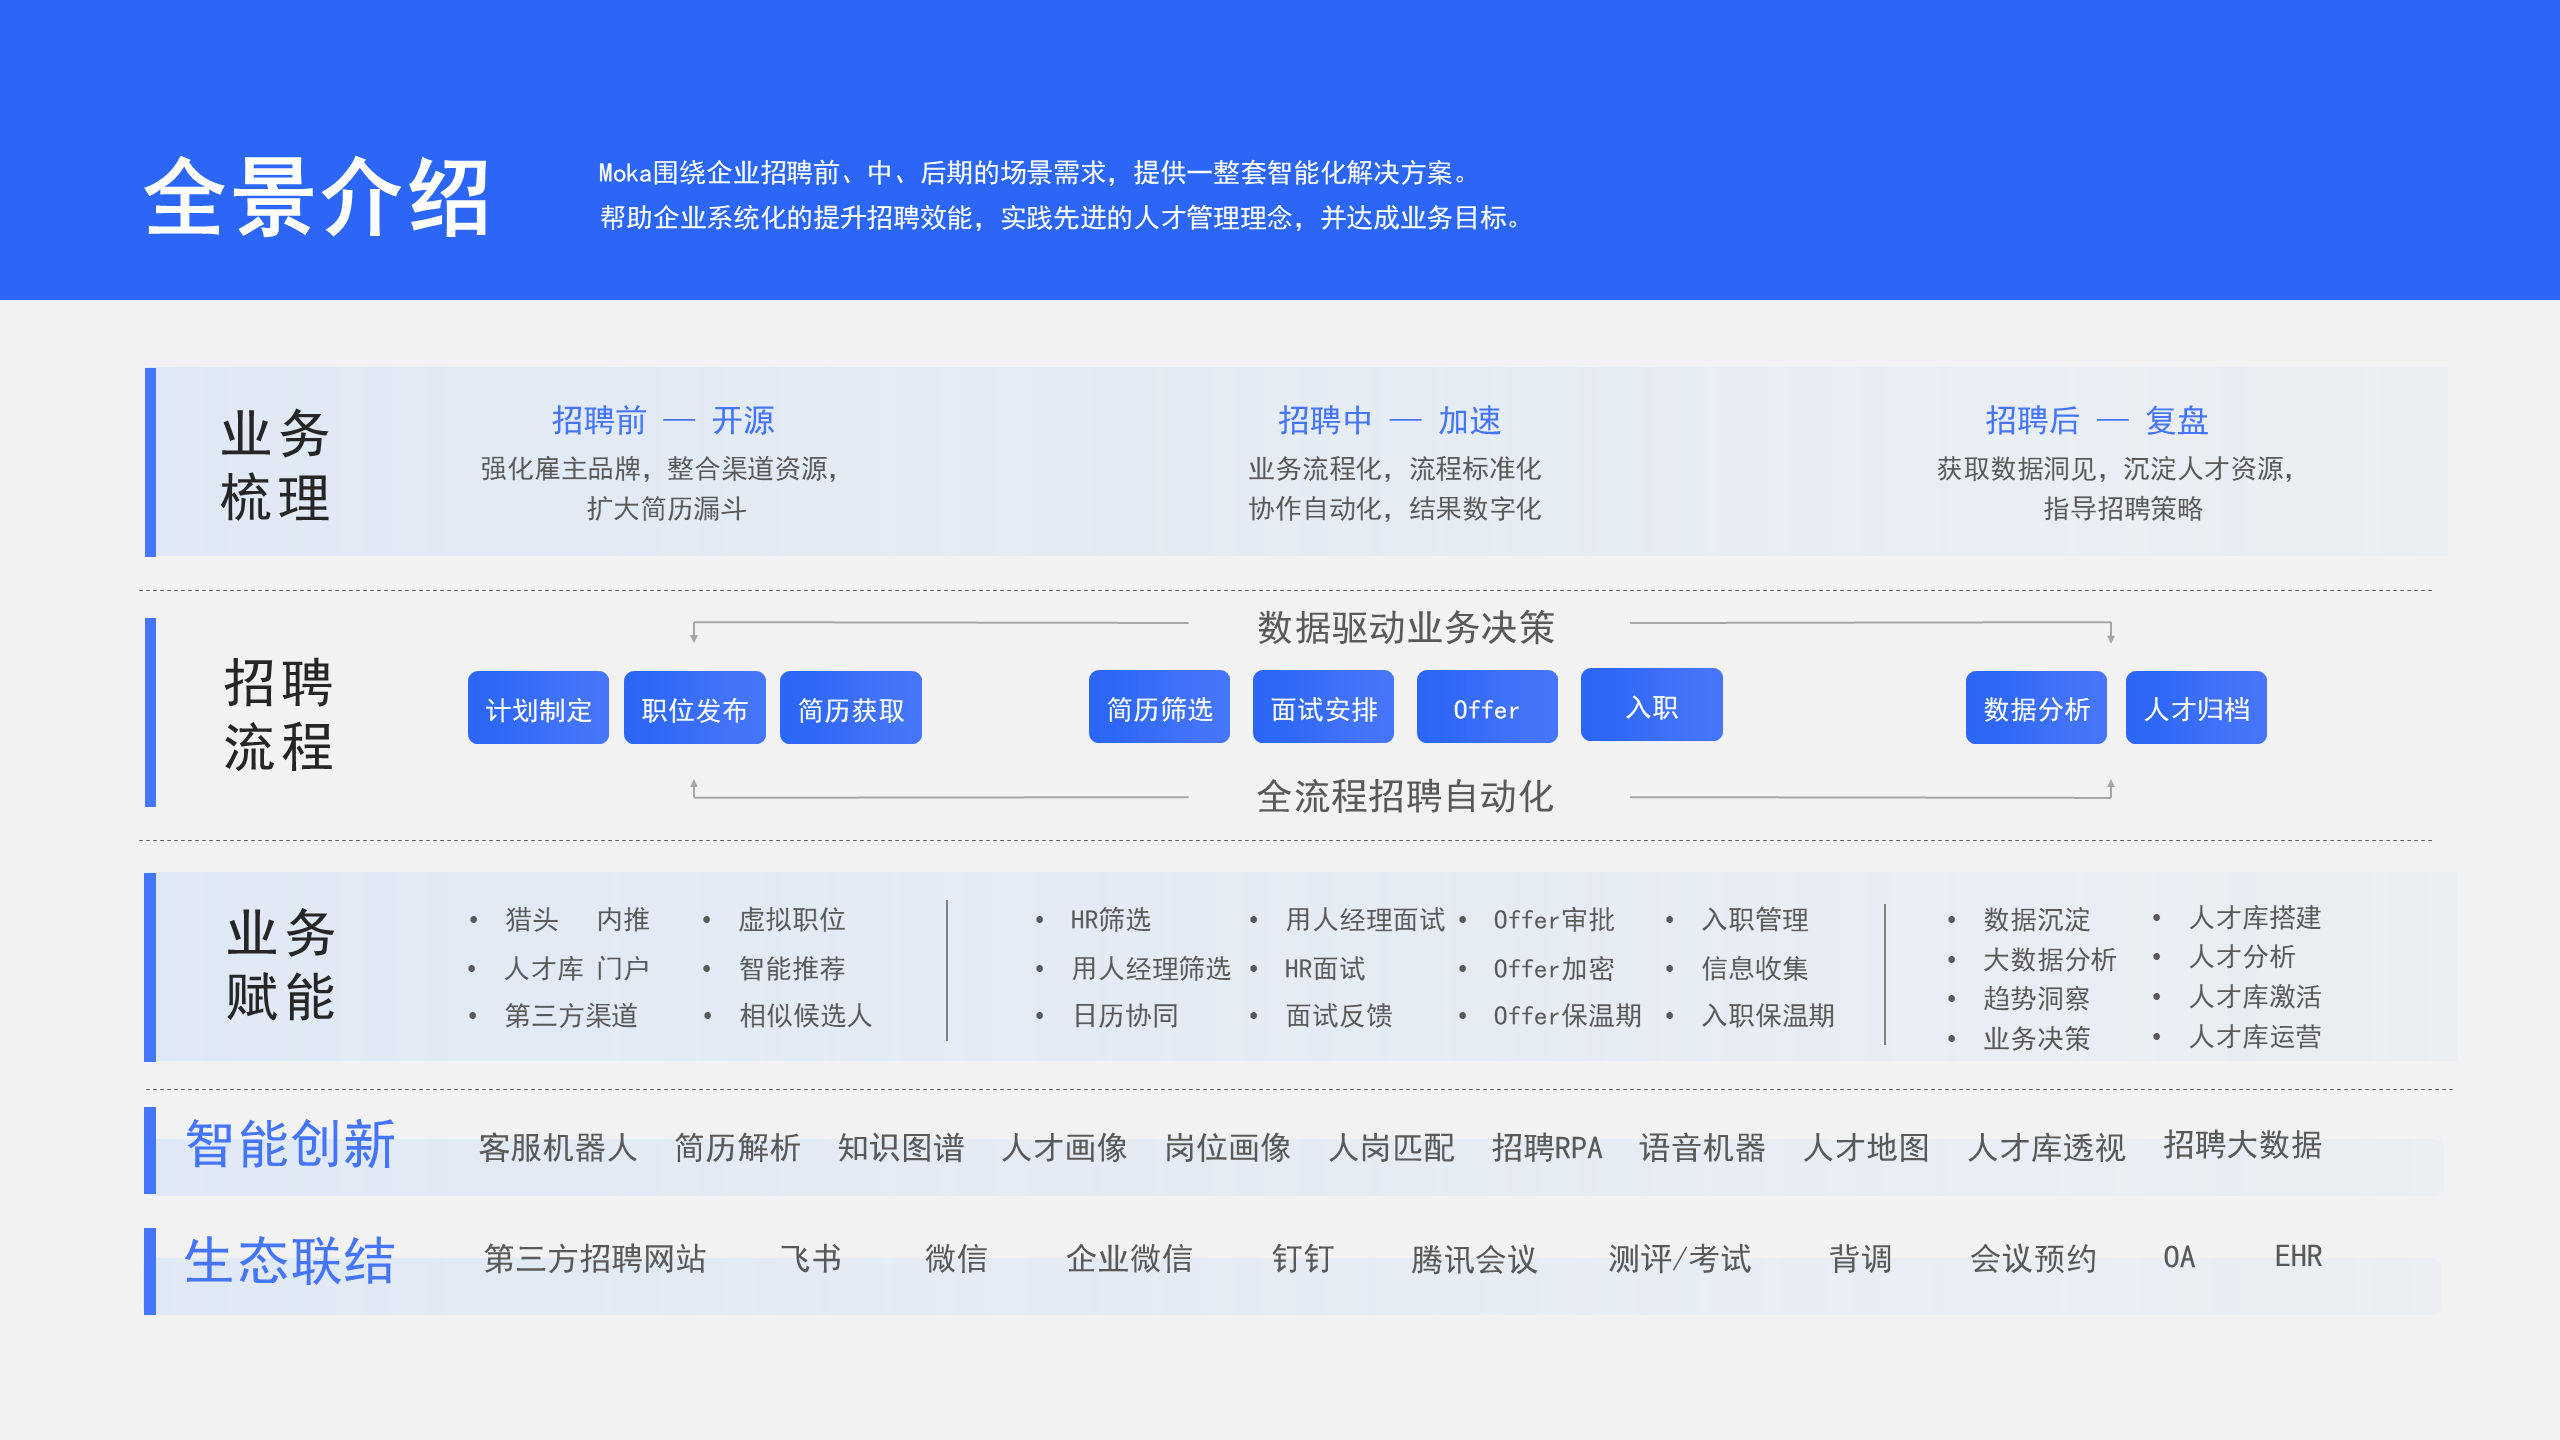This screenshot has height=1440, width=2560.
Task: Click the 面试安排 blue box
Action: 1323,707
